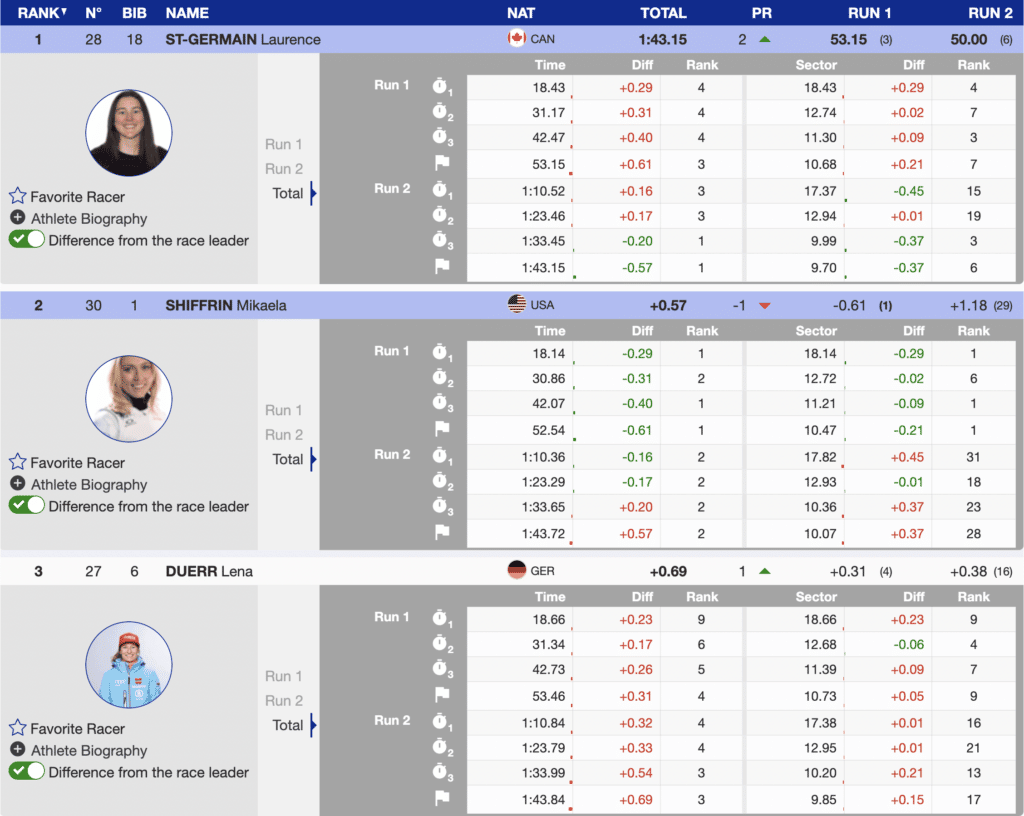Disable Shiffrin's Difference from the race leader toggle

27,506
